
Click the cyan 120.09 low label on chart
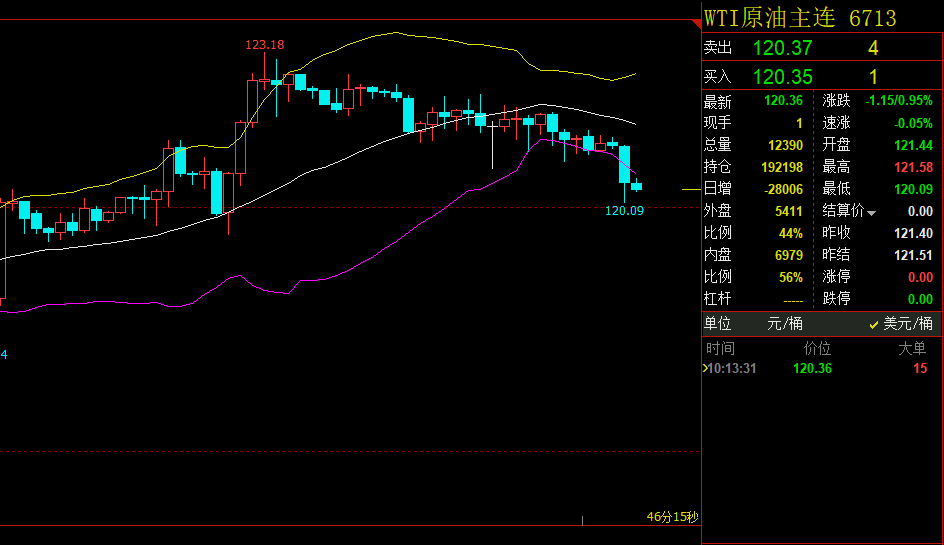624,211
